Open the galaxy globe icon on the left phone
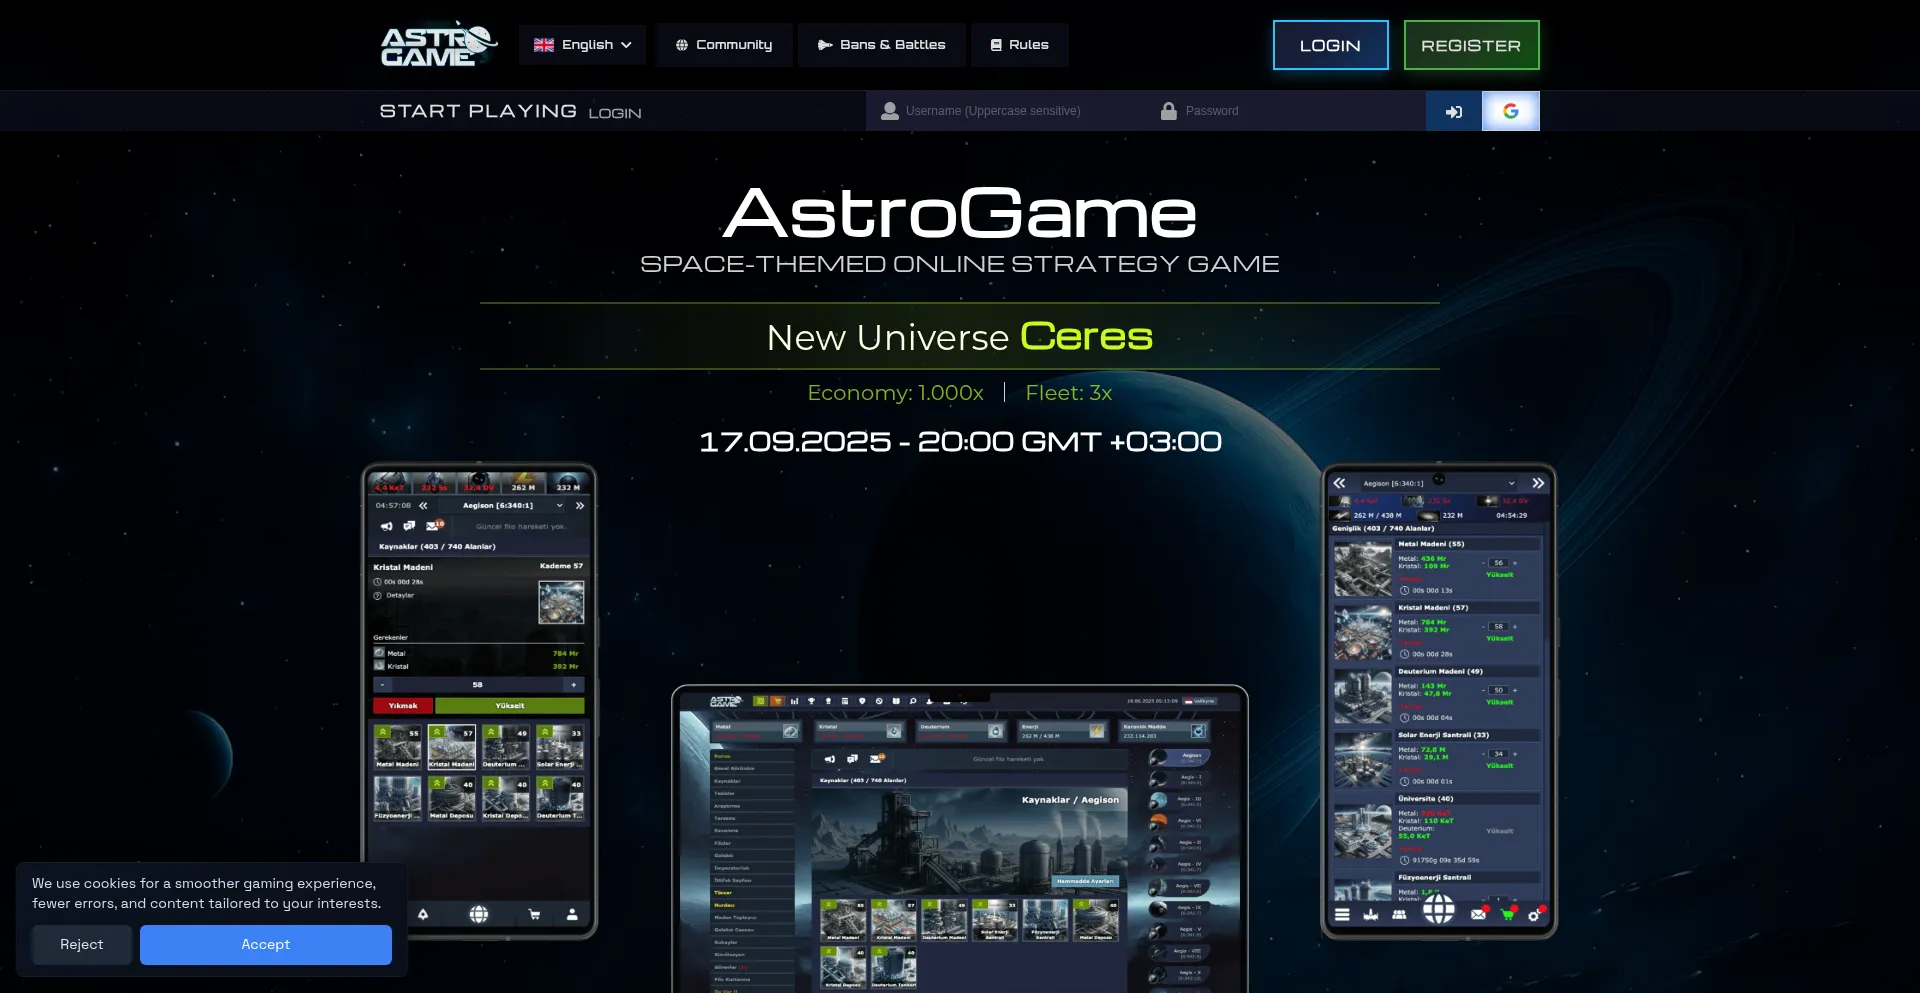 coord(479,914)
